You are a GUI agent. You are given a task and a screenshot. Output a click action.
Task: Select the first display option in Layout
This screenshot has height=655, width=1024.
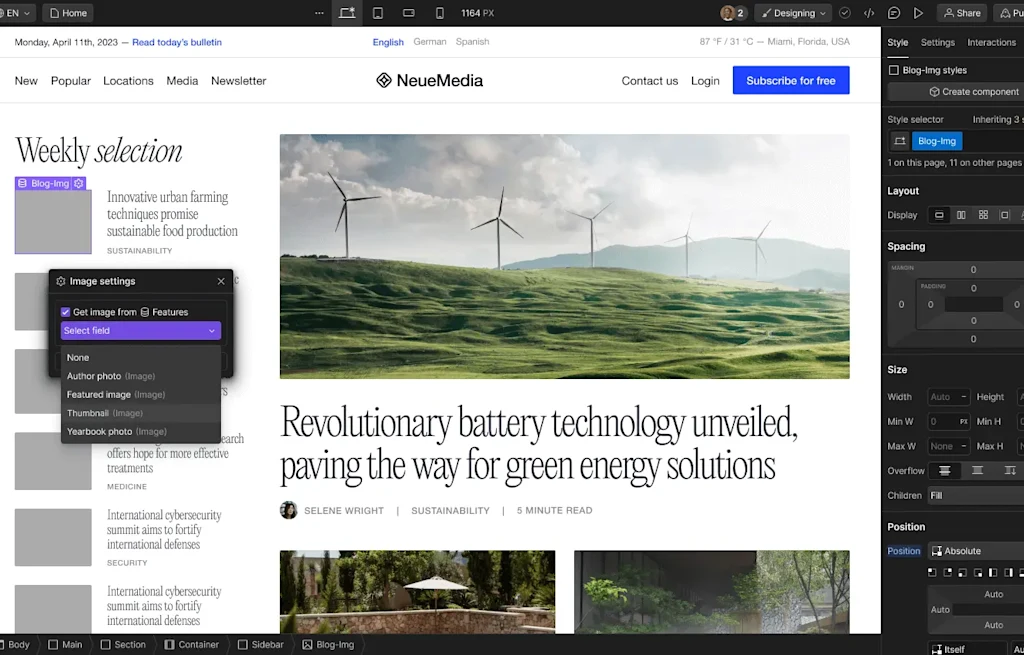click(938, 214)
